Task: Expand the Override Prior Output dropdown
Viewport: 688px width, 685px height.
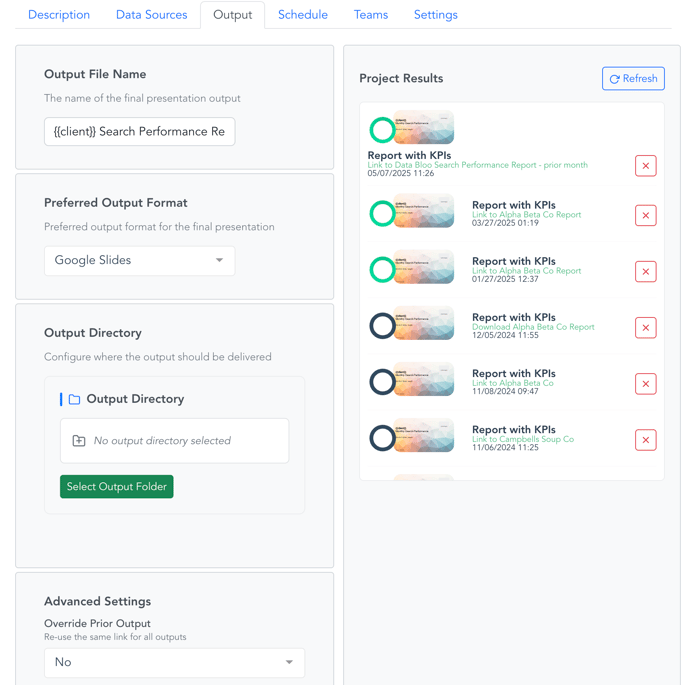Action: coord(174,662)
